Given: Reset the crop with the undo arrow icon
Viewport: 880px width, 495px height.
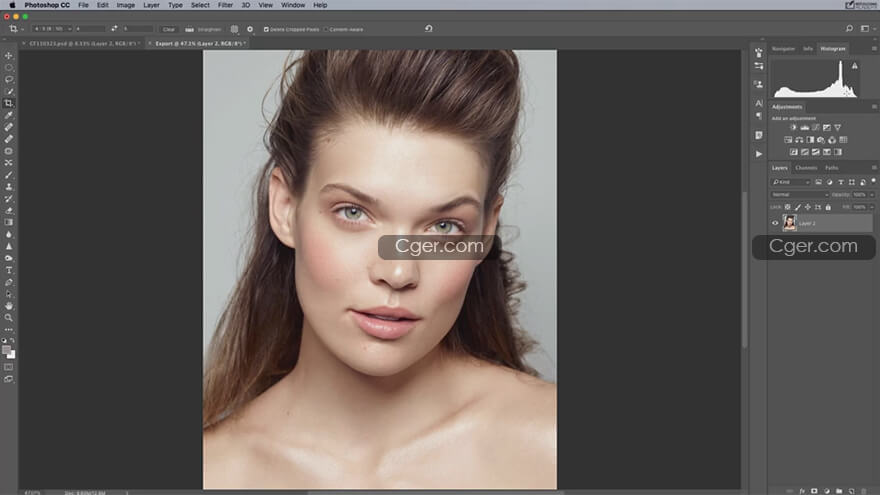Looking at the screenshot, I should point(428,29).
